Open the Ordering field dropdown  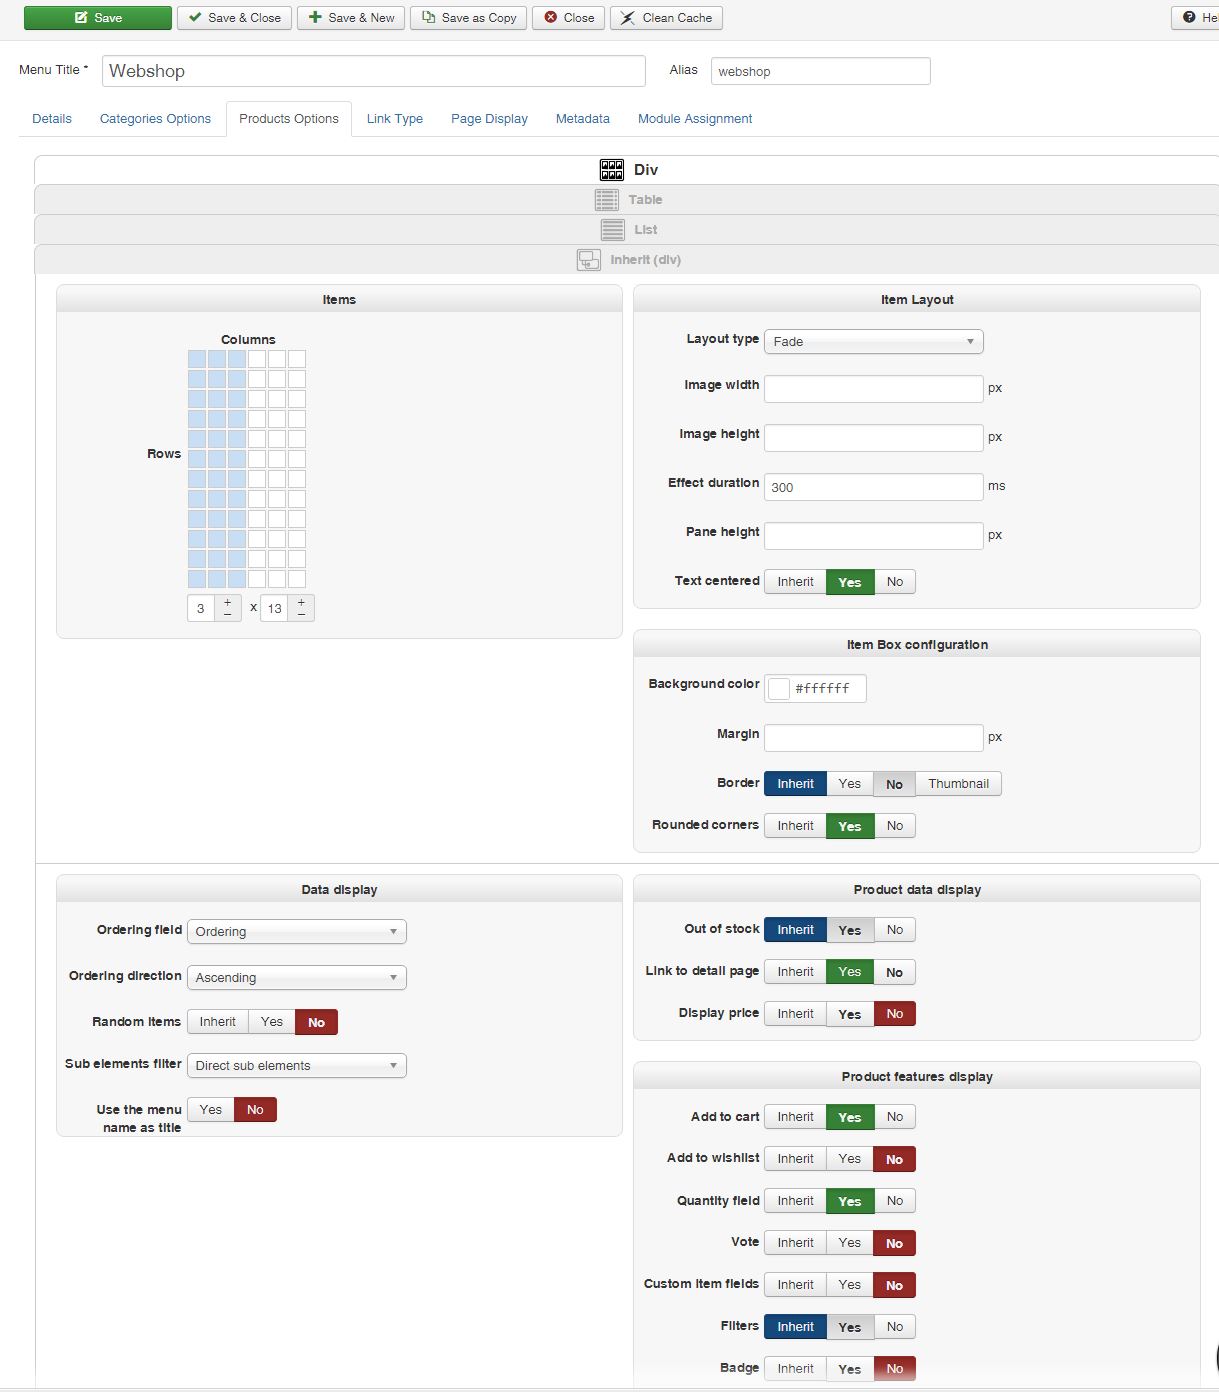point(297,932)
